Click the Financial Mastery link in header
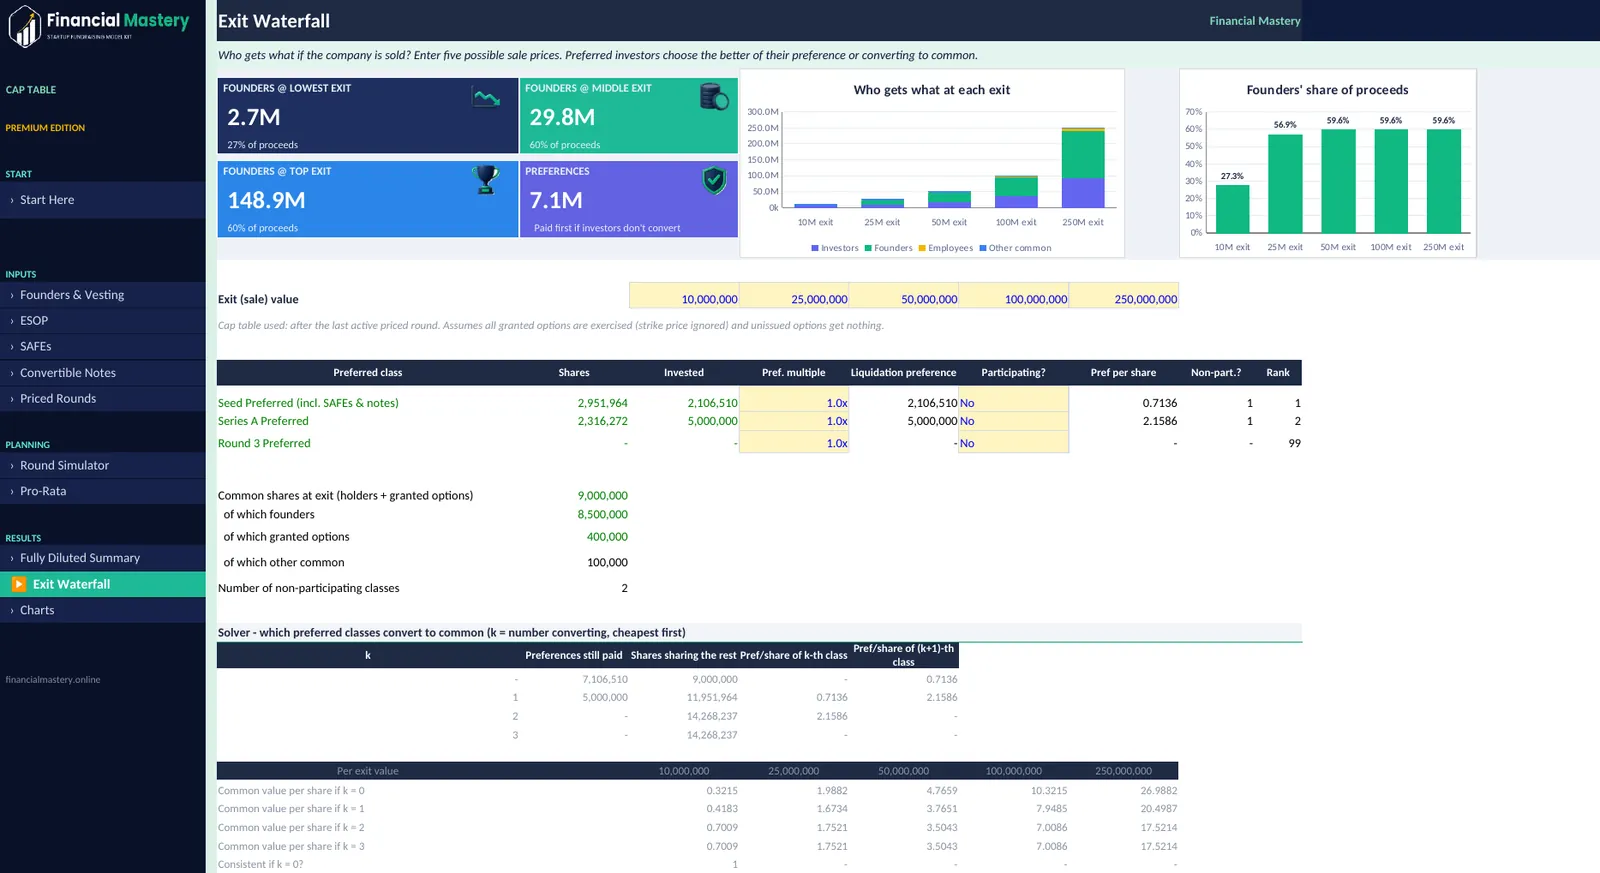 tap(1255, 21)
